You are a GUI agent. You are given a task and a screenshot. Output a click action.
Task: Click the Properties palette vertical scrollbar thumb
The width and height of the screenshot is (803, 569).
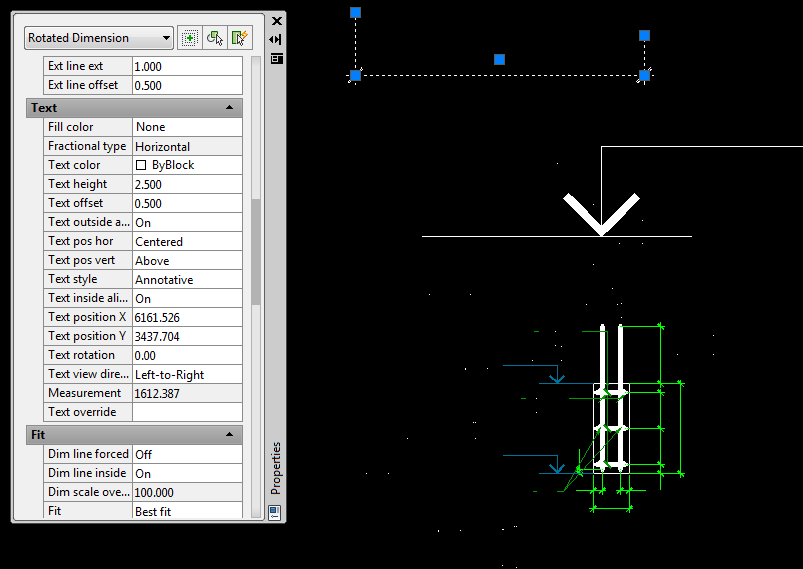tap(256, 251)
